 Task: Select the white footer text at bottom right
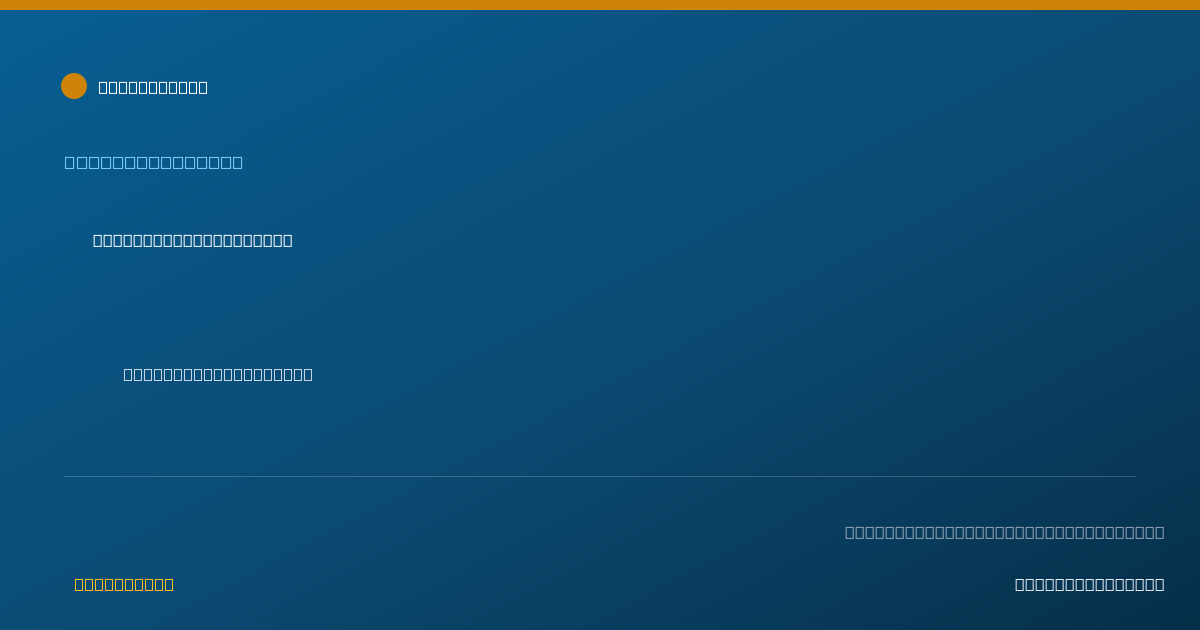1089,584
